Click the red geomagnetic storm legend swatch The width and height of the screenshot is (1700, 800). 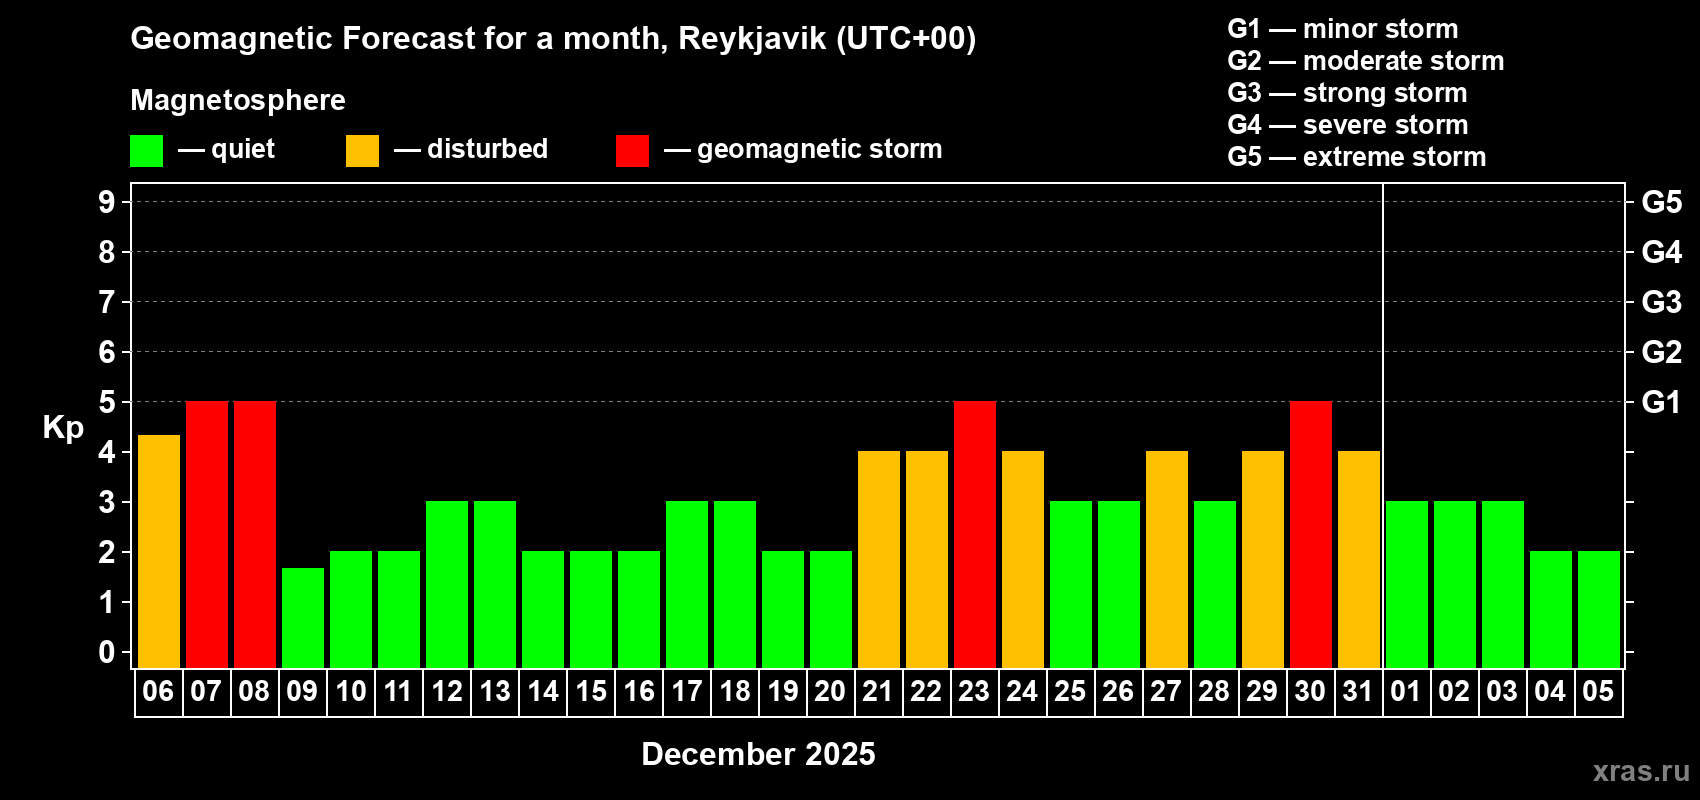click(x=632, y=151)
